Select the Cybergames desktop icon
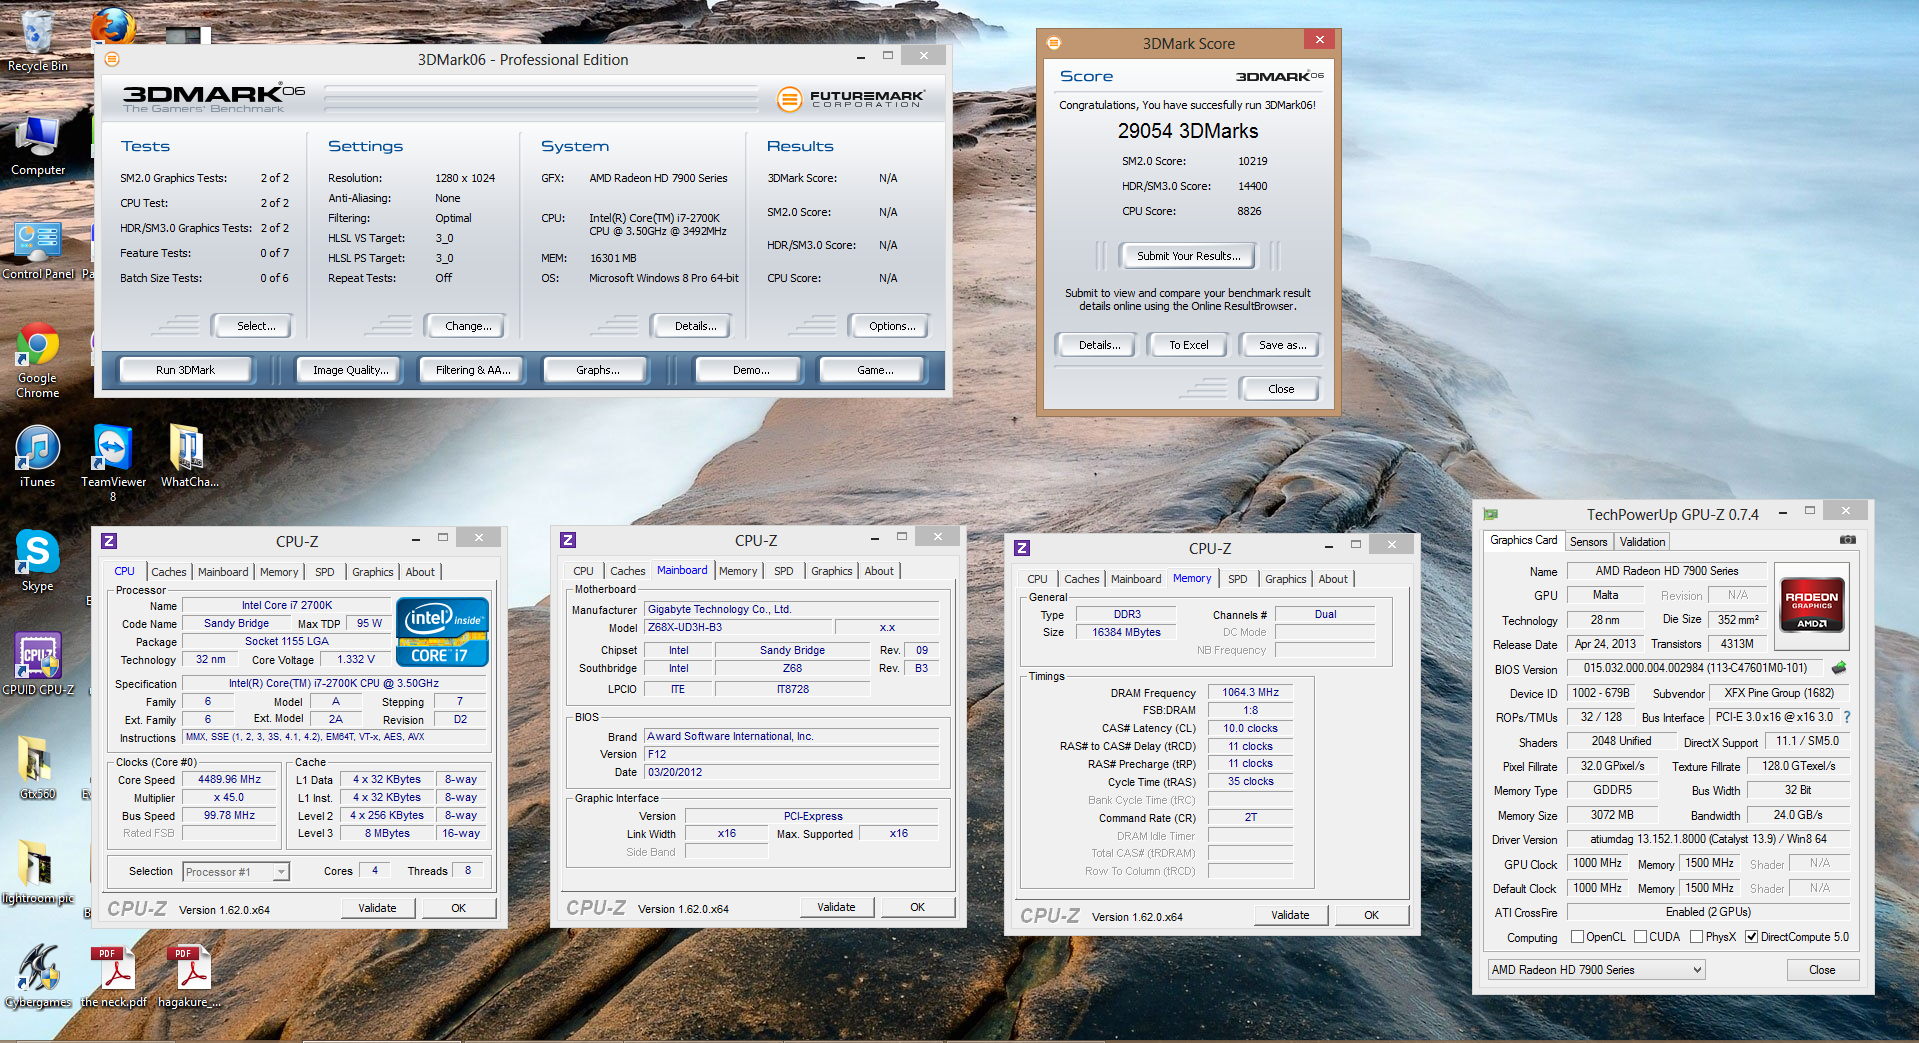Screen dimensions: 1919x1043 (x=37, y=976)
